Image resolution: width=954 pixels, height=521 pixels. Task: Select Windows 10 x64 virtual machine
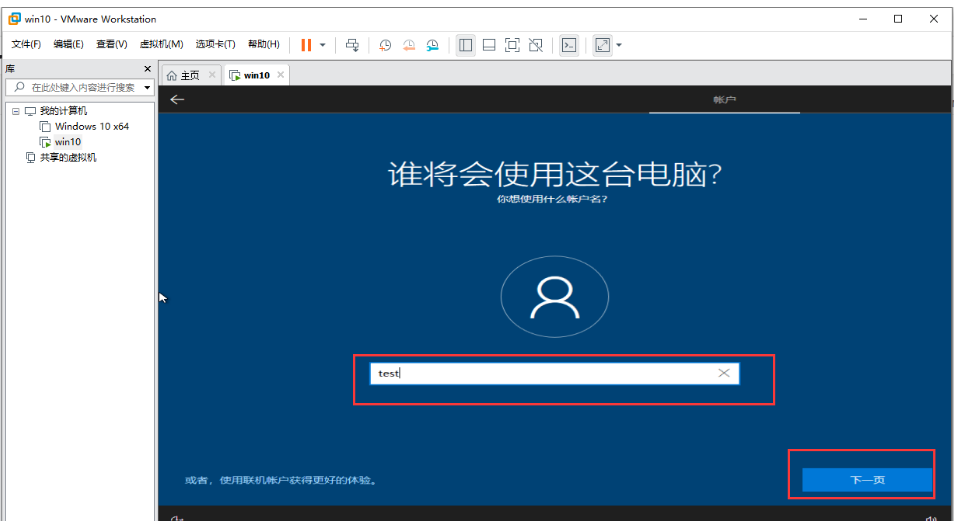pyautogui.click(x=92, y=126)
